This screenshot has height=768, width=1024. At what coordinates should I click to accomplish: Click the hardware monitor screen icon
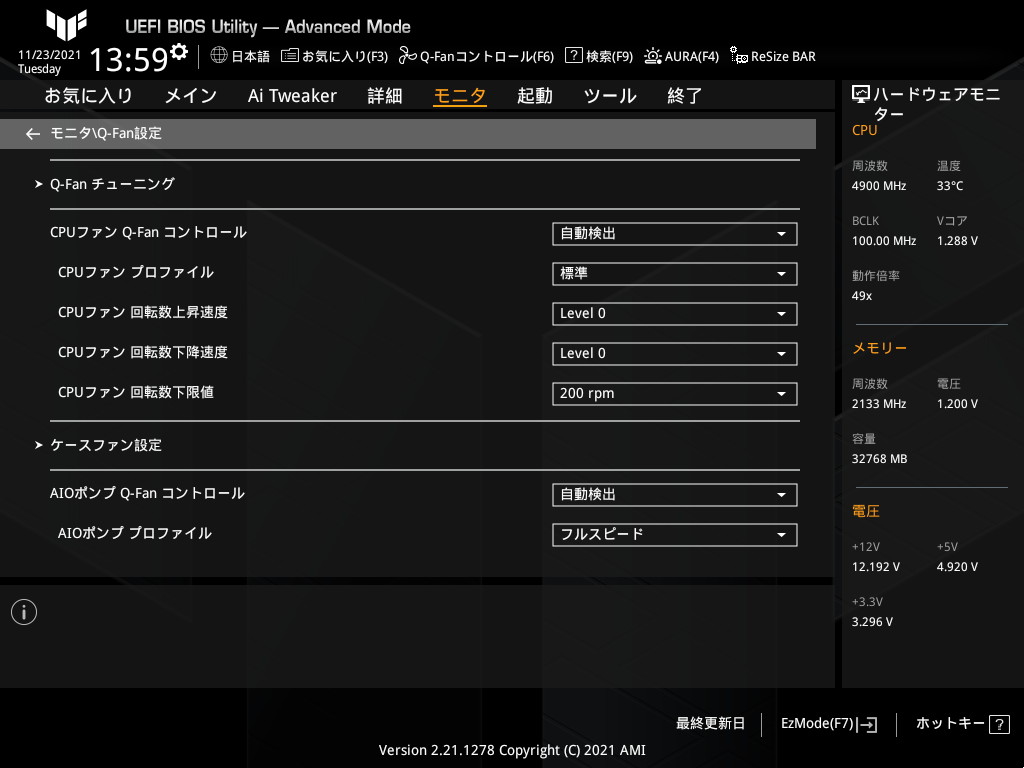861,95
